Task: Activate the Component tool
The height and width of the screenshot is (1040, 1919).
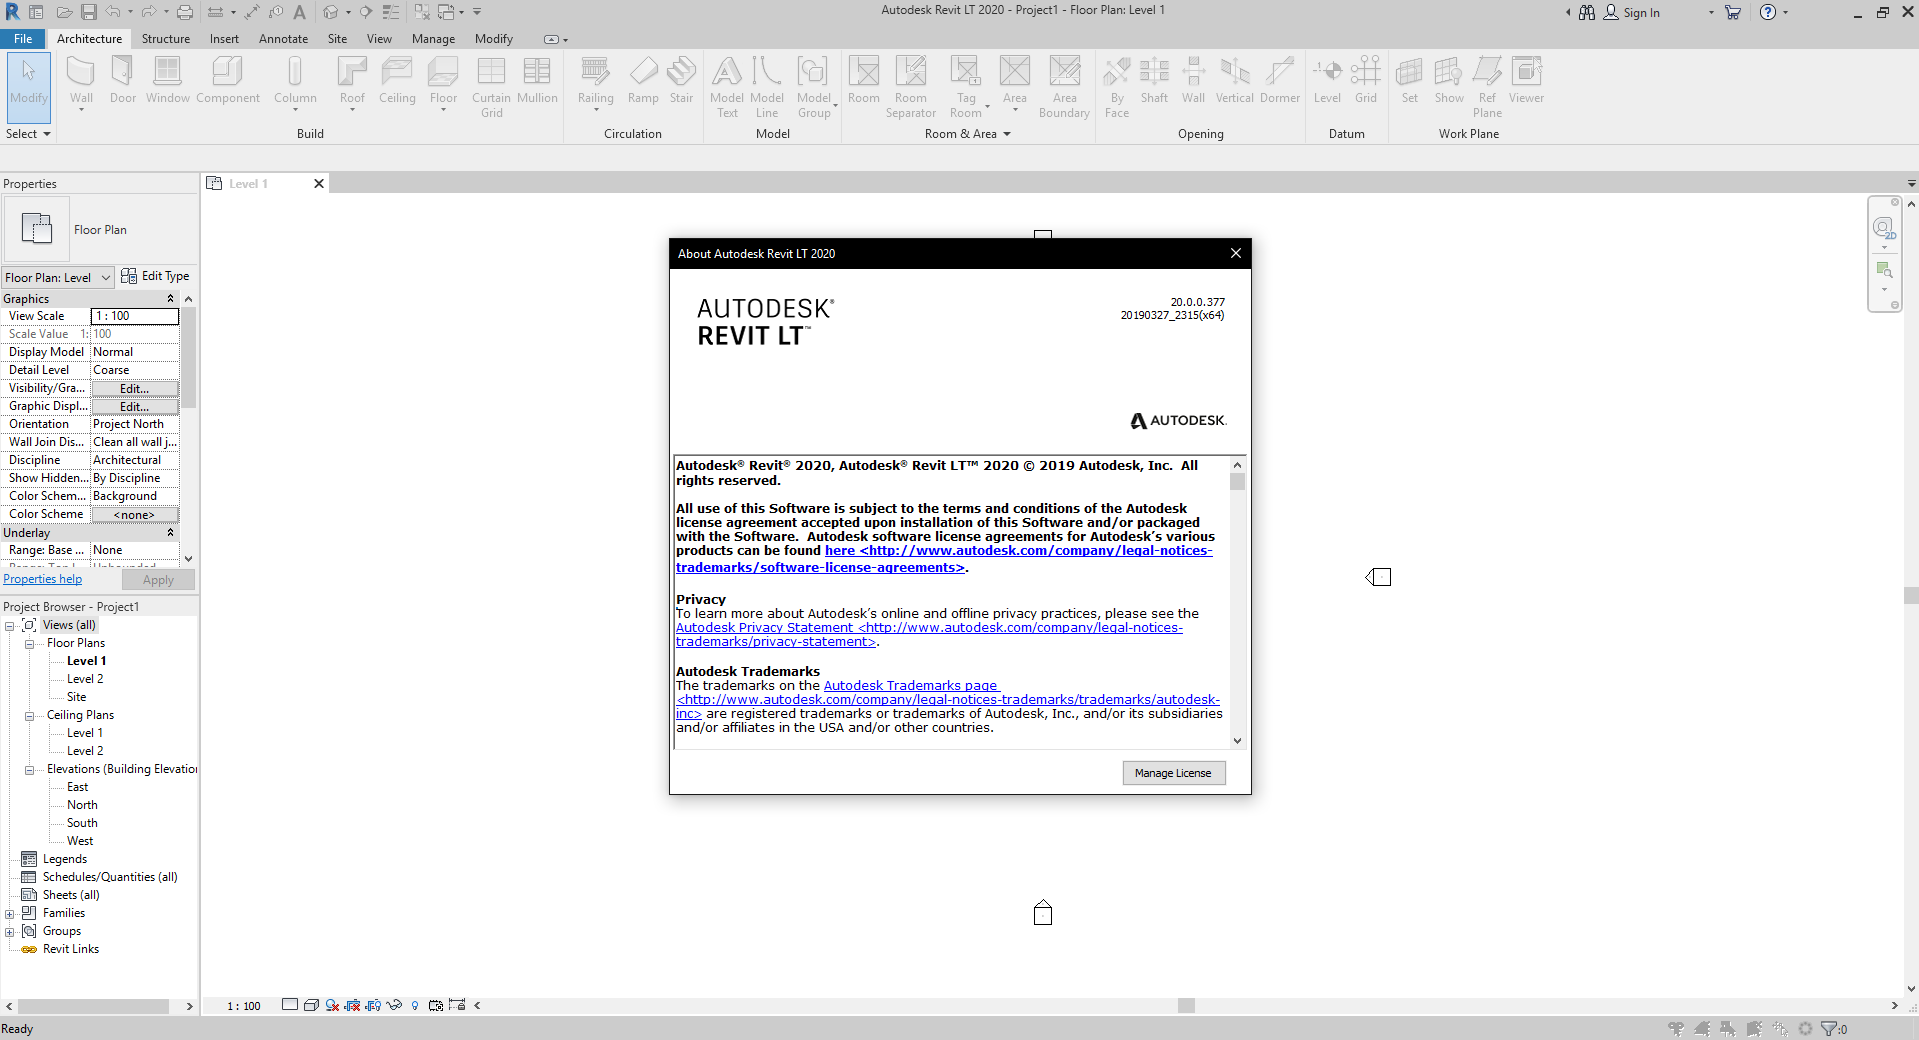Action: pyautogui.click(x=228, y=80)
